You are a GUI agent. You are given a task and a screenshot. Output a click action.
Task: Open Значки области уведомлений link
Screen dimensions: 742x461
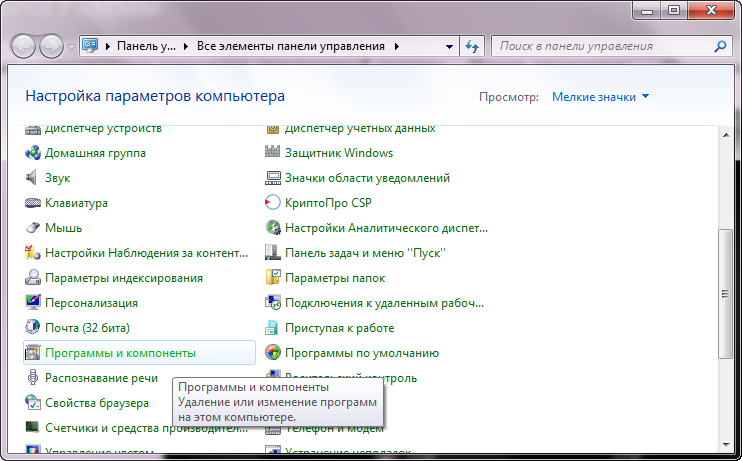(367, 178)
